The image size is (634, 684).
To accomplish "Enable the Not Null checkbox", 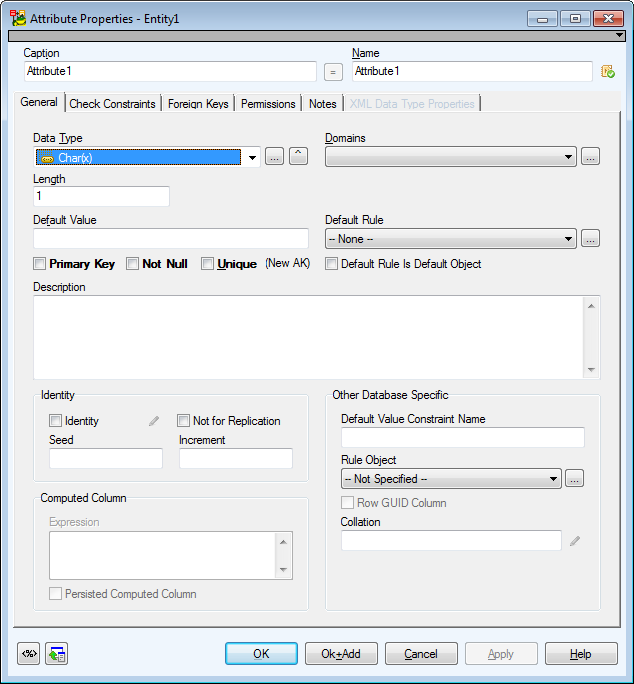I will tap(132, 263).
